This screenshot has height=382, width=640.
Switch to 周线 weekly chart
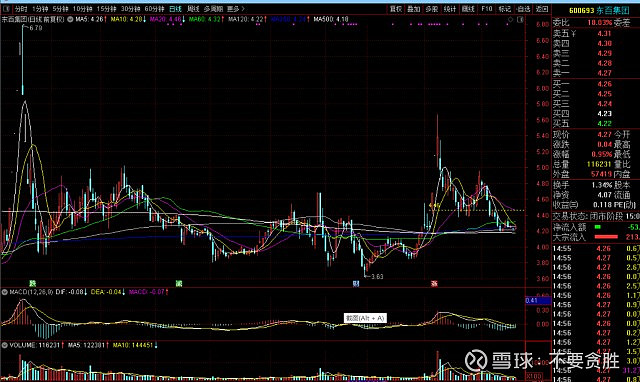tap(193, 9)
